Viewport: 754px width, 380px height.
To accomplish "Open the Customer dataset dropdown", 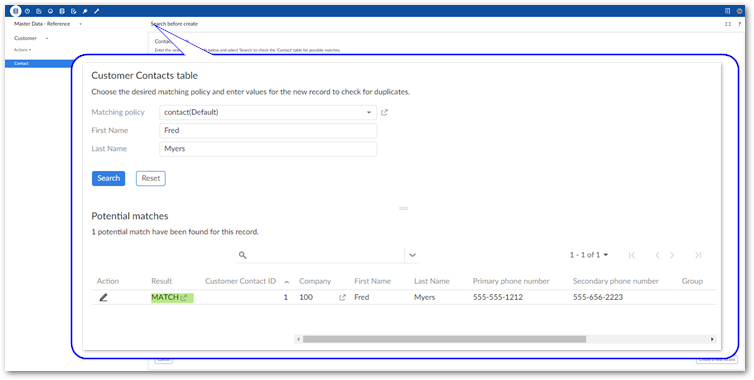I will point(31,38).
